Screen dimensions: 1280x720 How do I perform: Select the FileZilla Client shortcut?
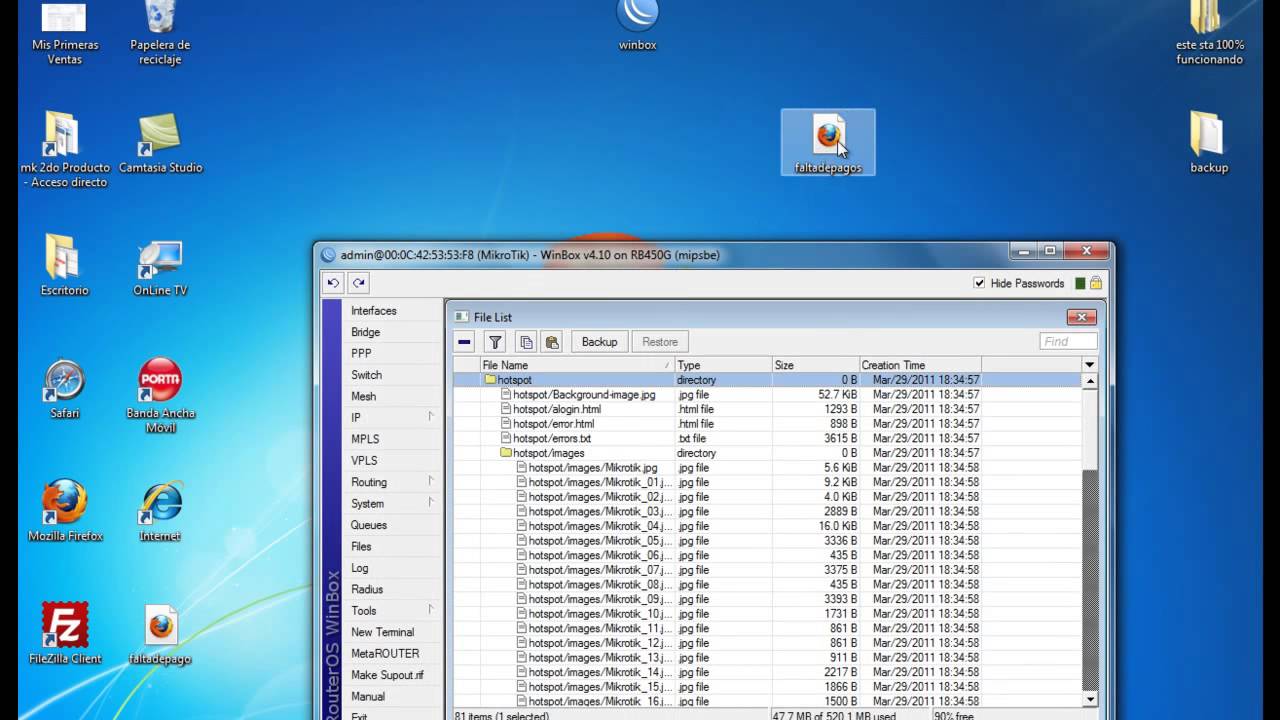65,633
